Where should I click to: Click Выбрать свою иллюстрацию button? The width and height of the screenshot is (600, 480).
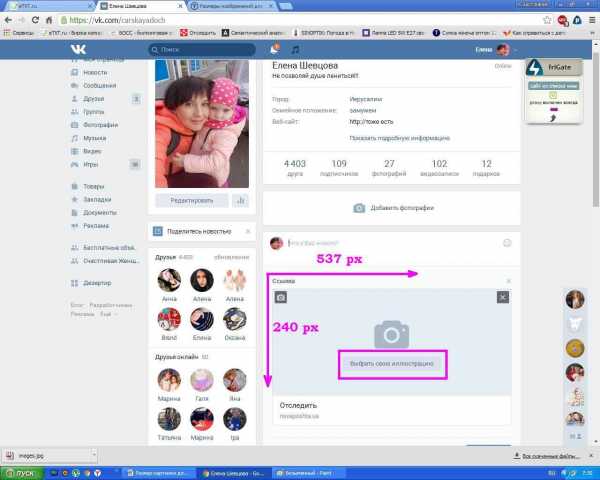pyautogui.click(x=392, y=364)
